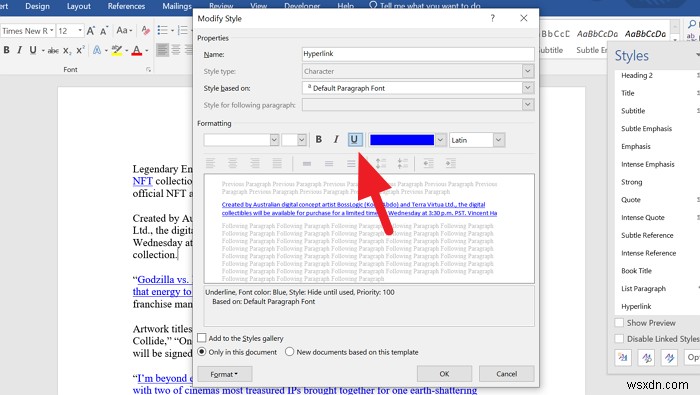
Task: Toggle Italic in the Word ribbon
Action: click(x=20, y=50)
